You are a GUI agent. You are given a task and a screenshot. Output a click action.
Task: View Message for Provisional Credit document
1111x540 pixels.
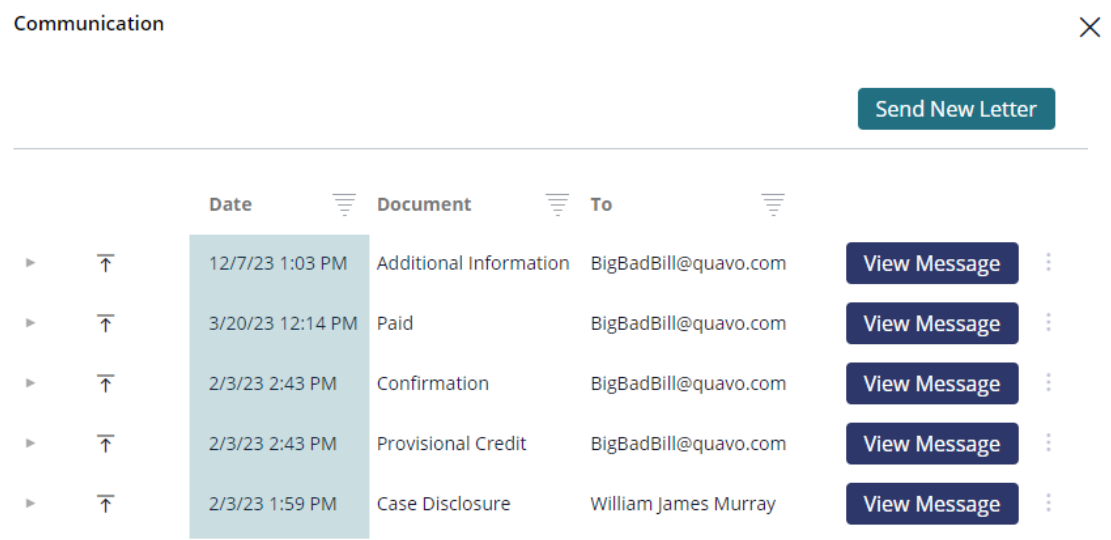coord(932,444)
